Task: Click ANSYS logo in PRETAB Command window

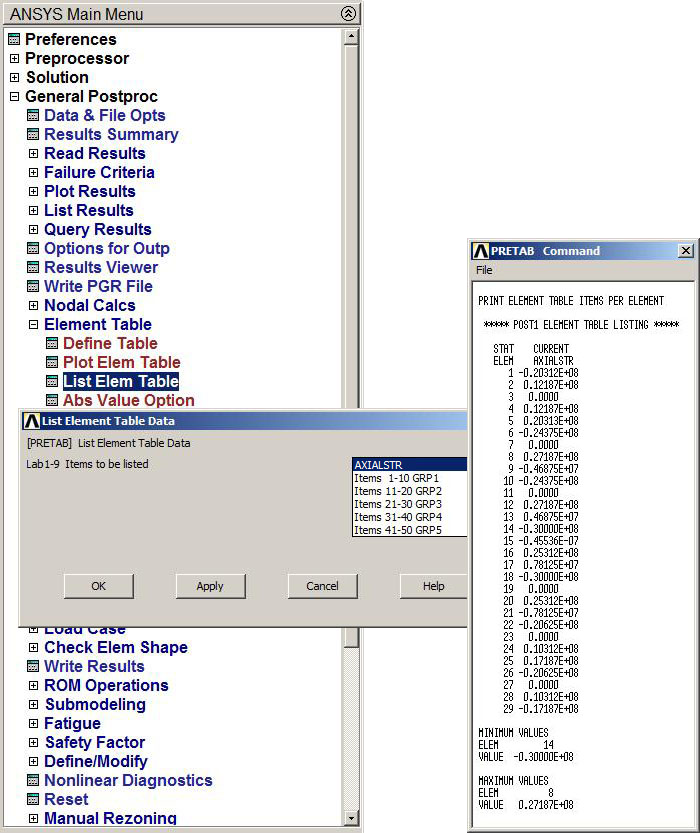Action: 481,251
